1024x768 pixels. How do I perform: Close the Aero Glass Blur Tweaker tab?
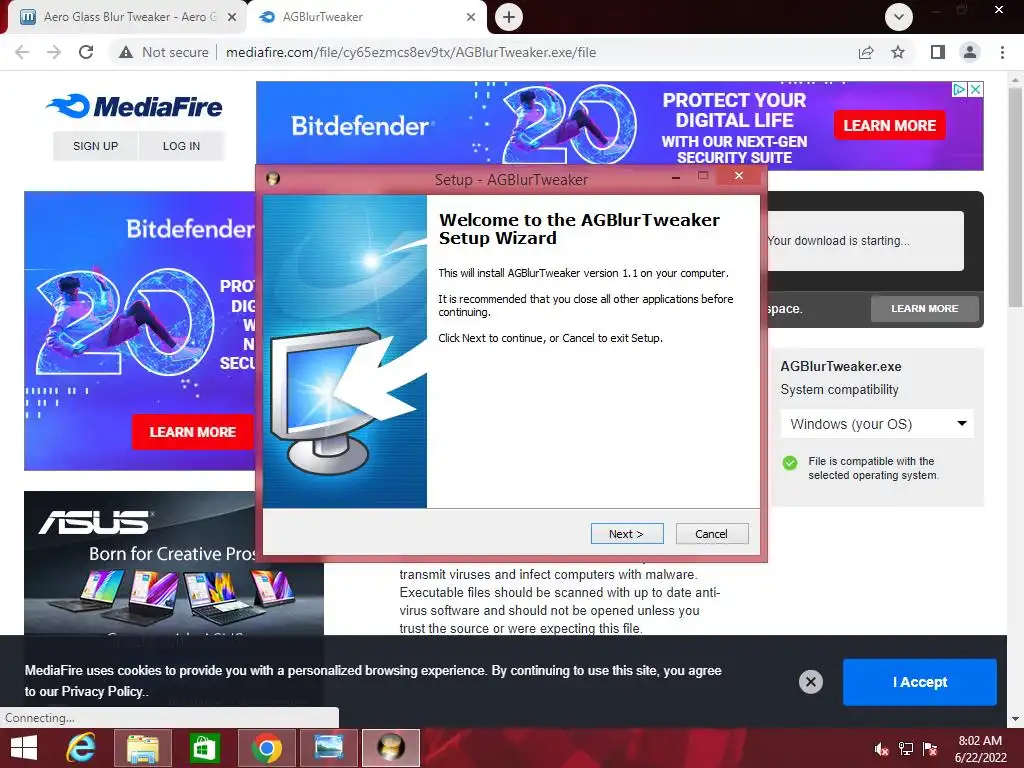(x=232, y=17)
